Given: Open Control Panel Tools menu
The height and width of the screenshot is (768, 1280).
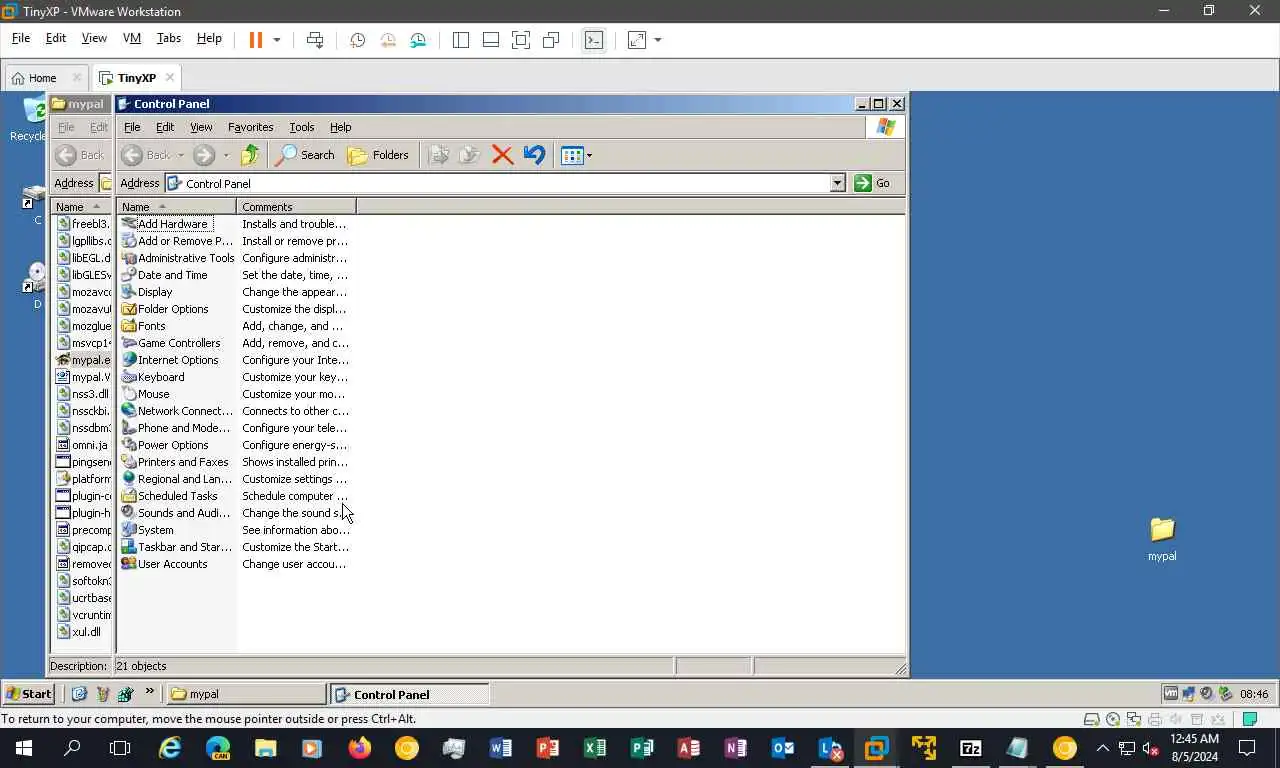Looking at the screenshot, I should [302, 127].
